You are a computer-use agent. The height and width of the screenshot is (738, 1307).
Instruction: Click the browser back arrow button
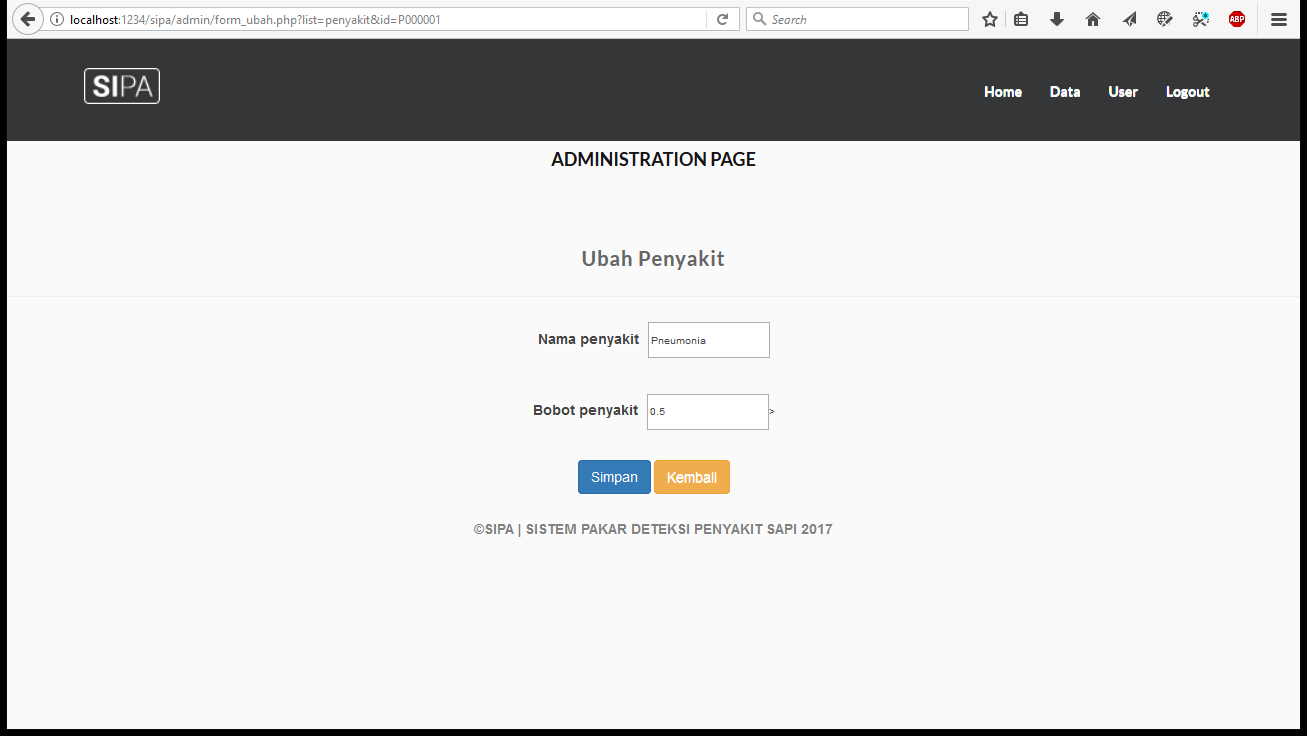27,19
